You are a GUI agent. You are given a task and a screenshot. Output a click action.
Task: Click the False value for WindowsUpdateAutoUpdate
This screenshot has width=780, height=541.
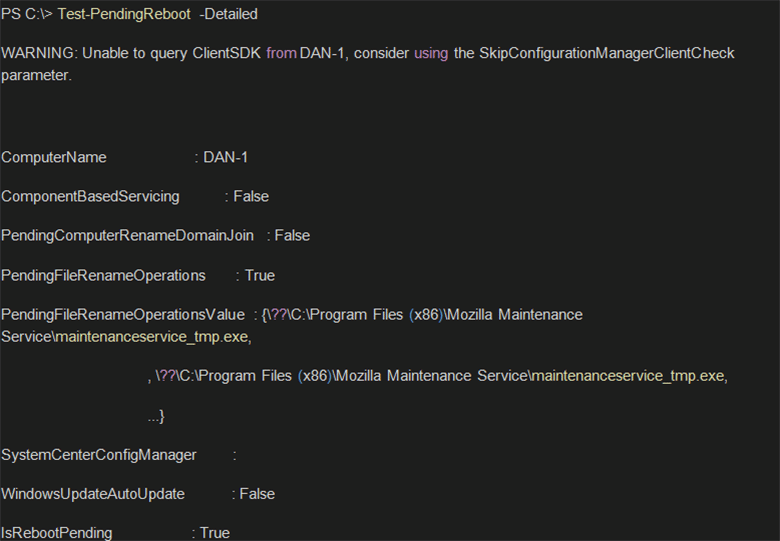click(257, 494)
